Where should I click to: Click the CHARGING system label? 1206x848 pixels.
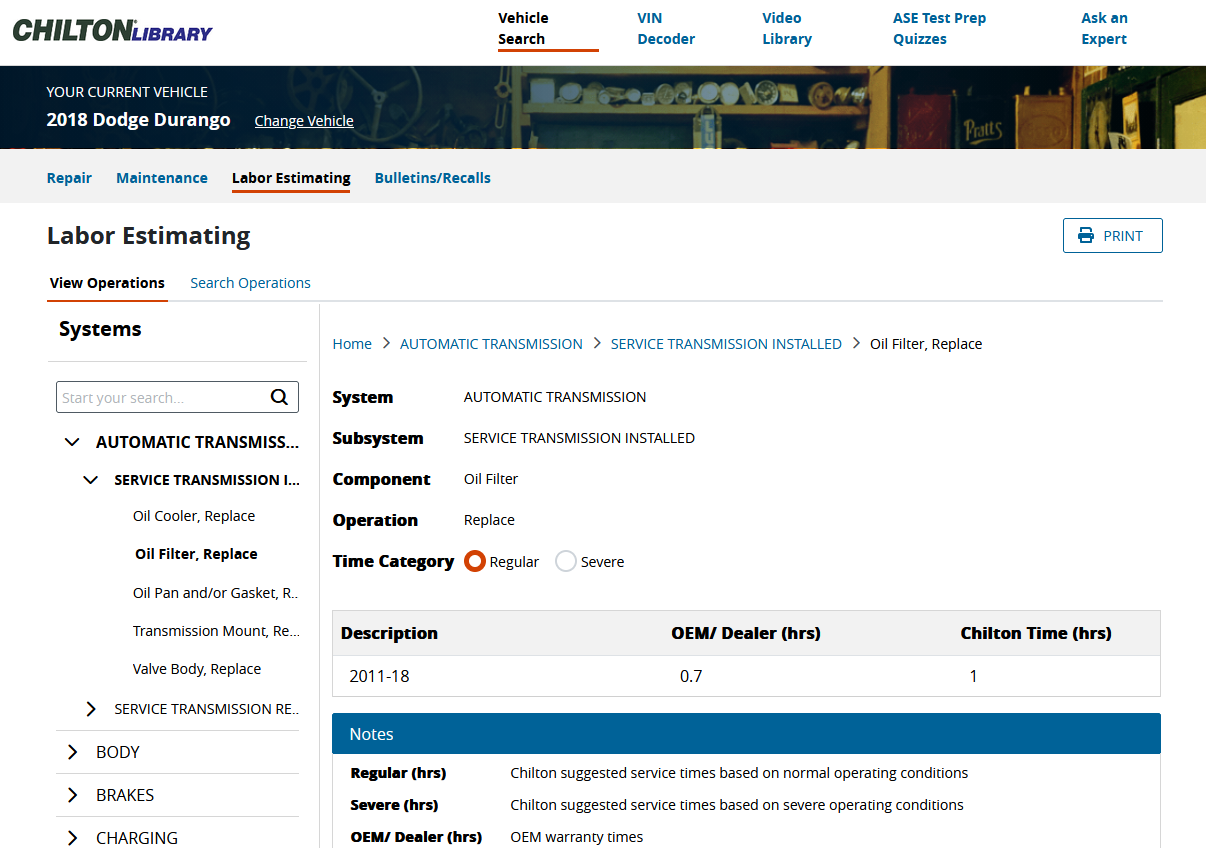pos(137,838)
